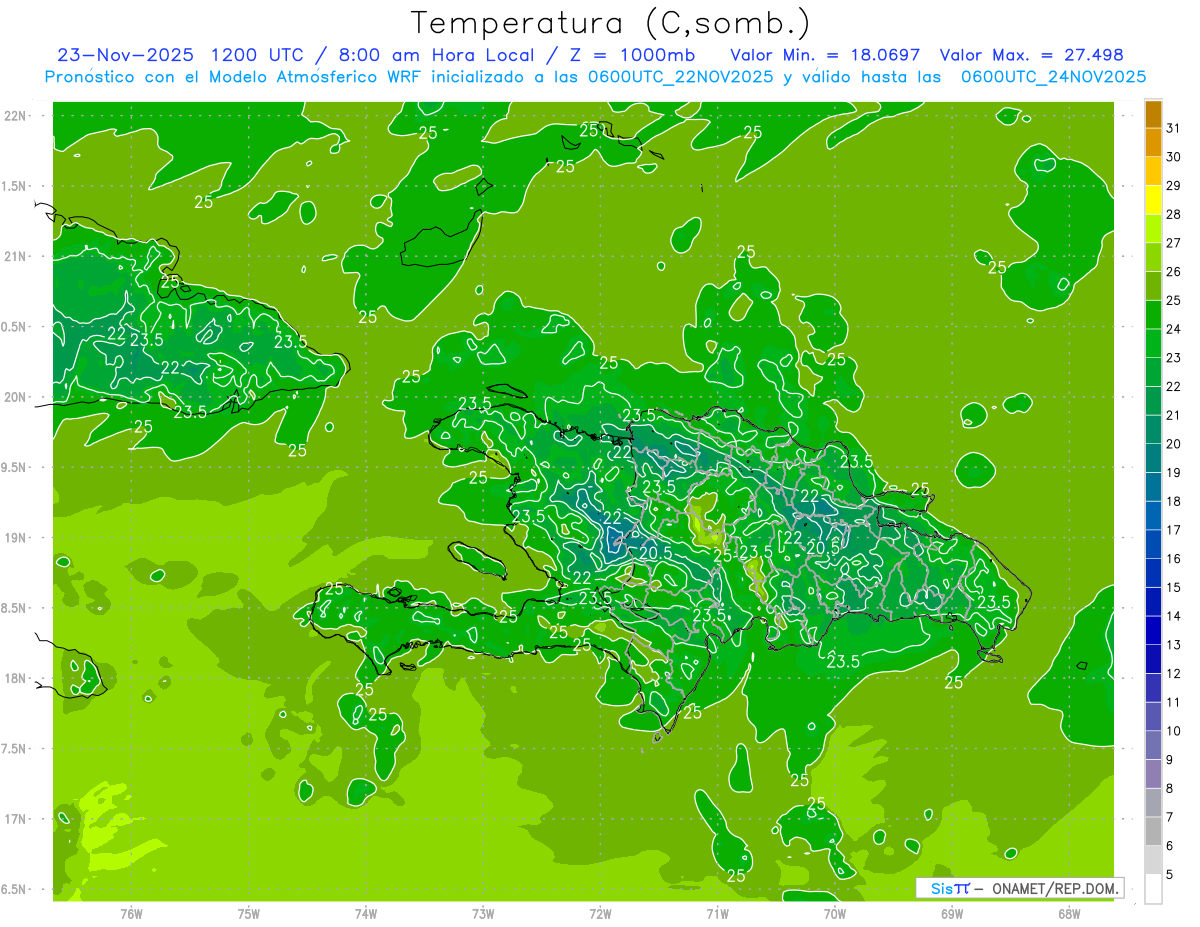The image size is (1200, 927).
Task: Click the '70W' longitude axis label
Action: pyautogui.click(x=835, y=914)
